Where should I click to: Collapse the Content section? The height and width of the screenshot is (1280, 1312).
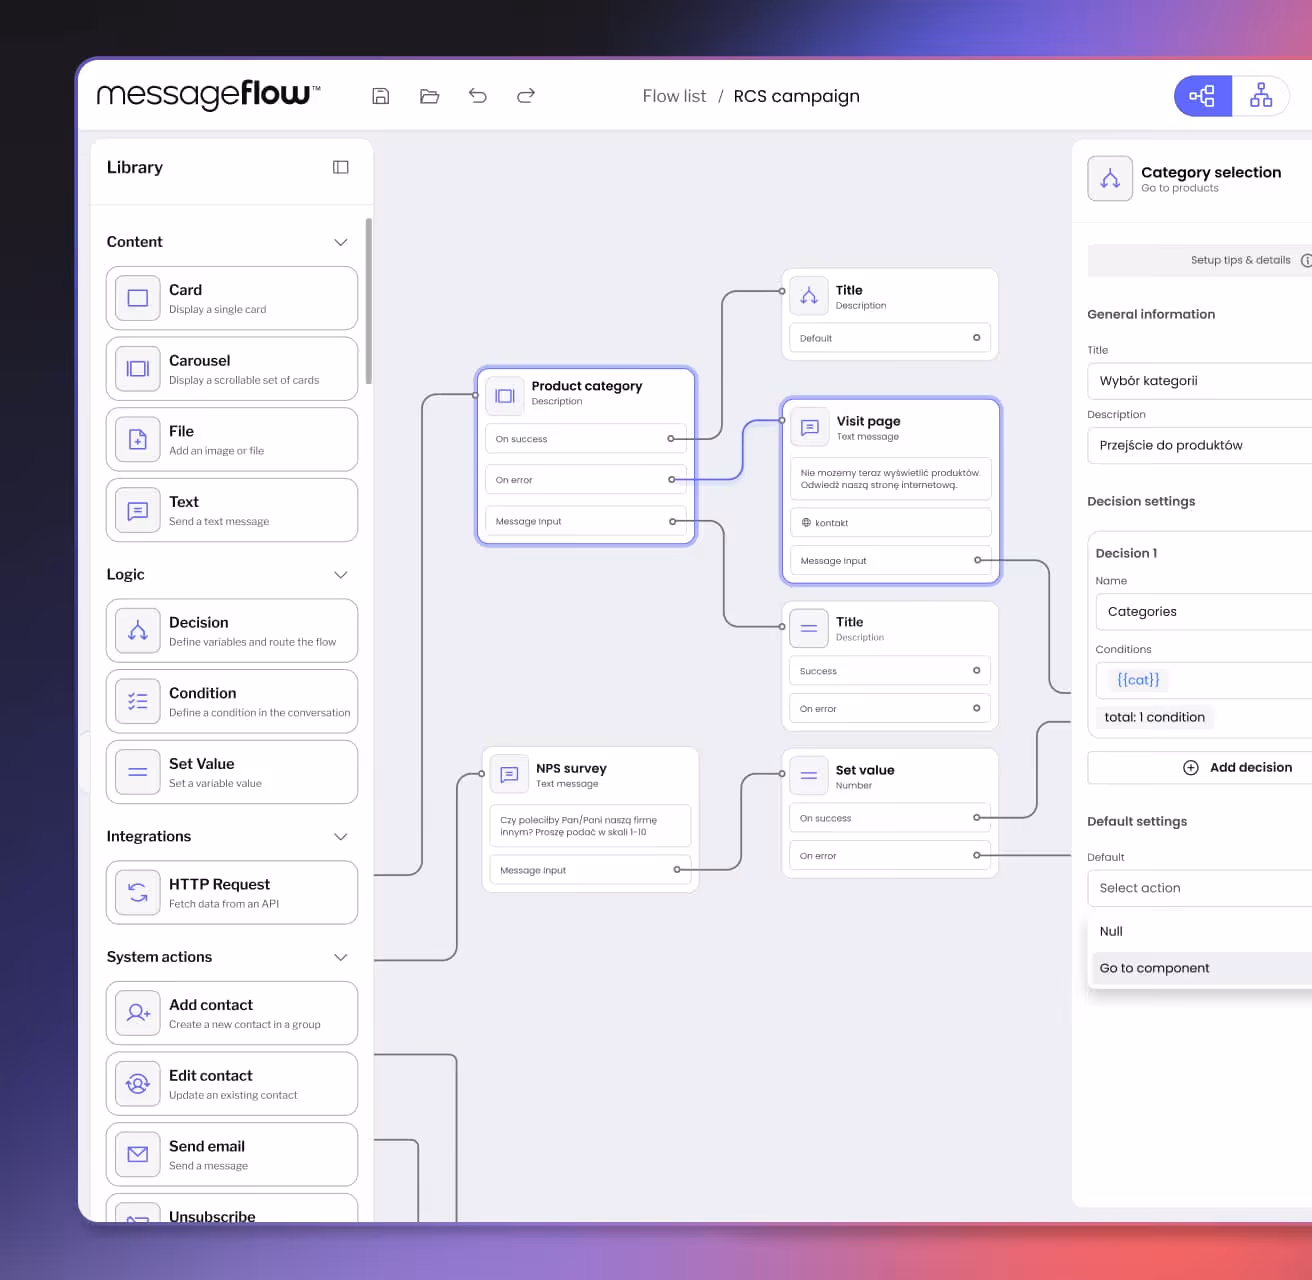click(x=341, y=241)
